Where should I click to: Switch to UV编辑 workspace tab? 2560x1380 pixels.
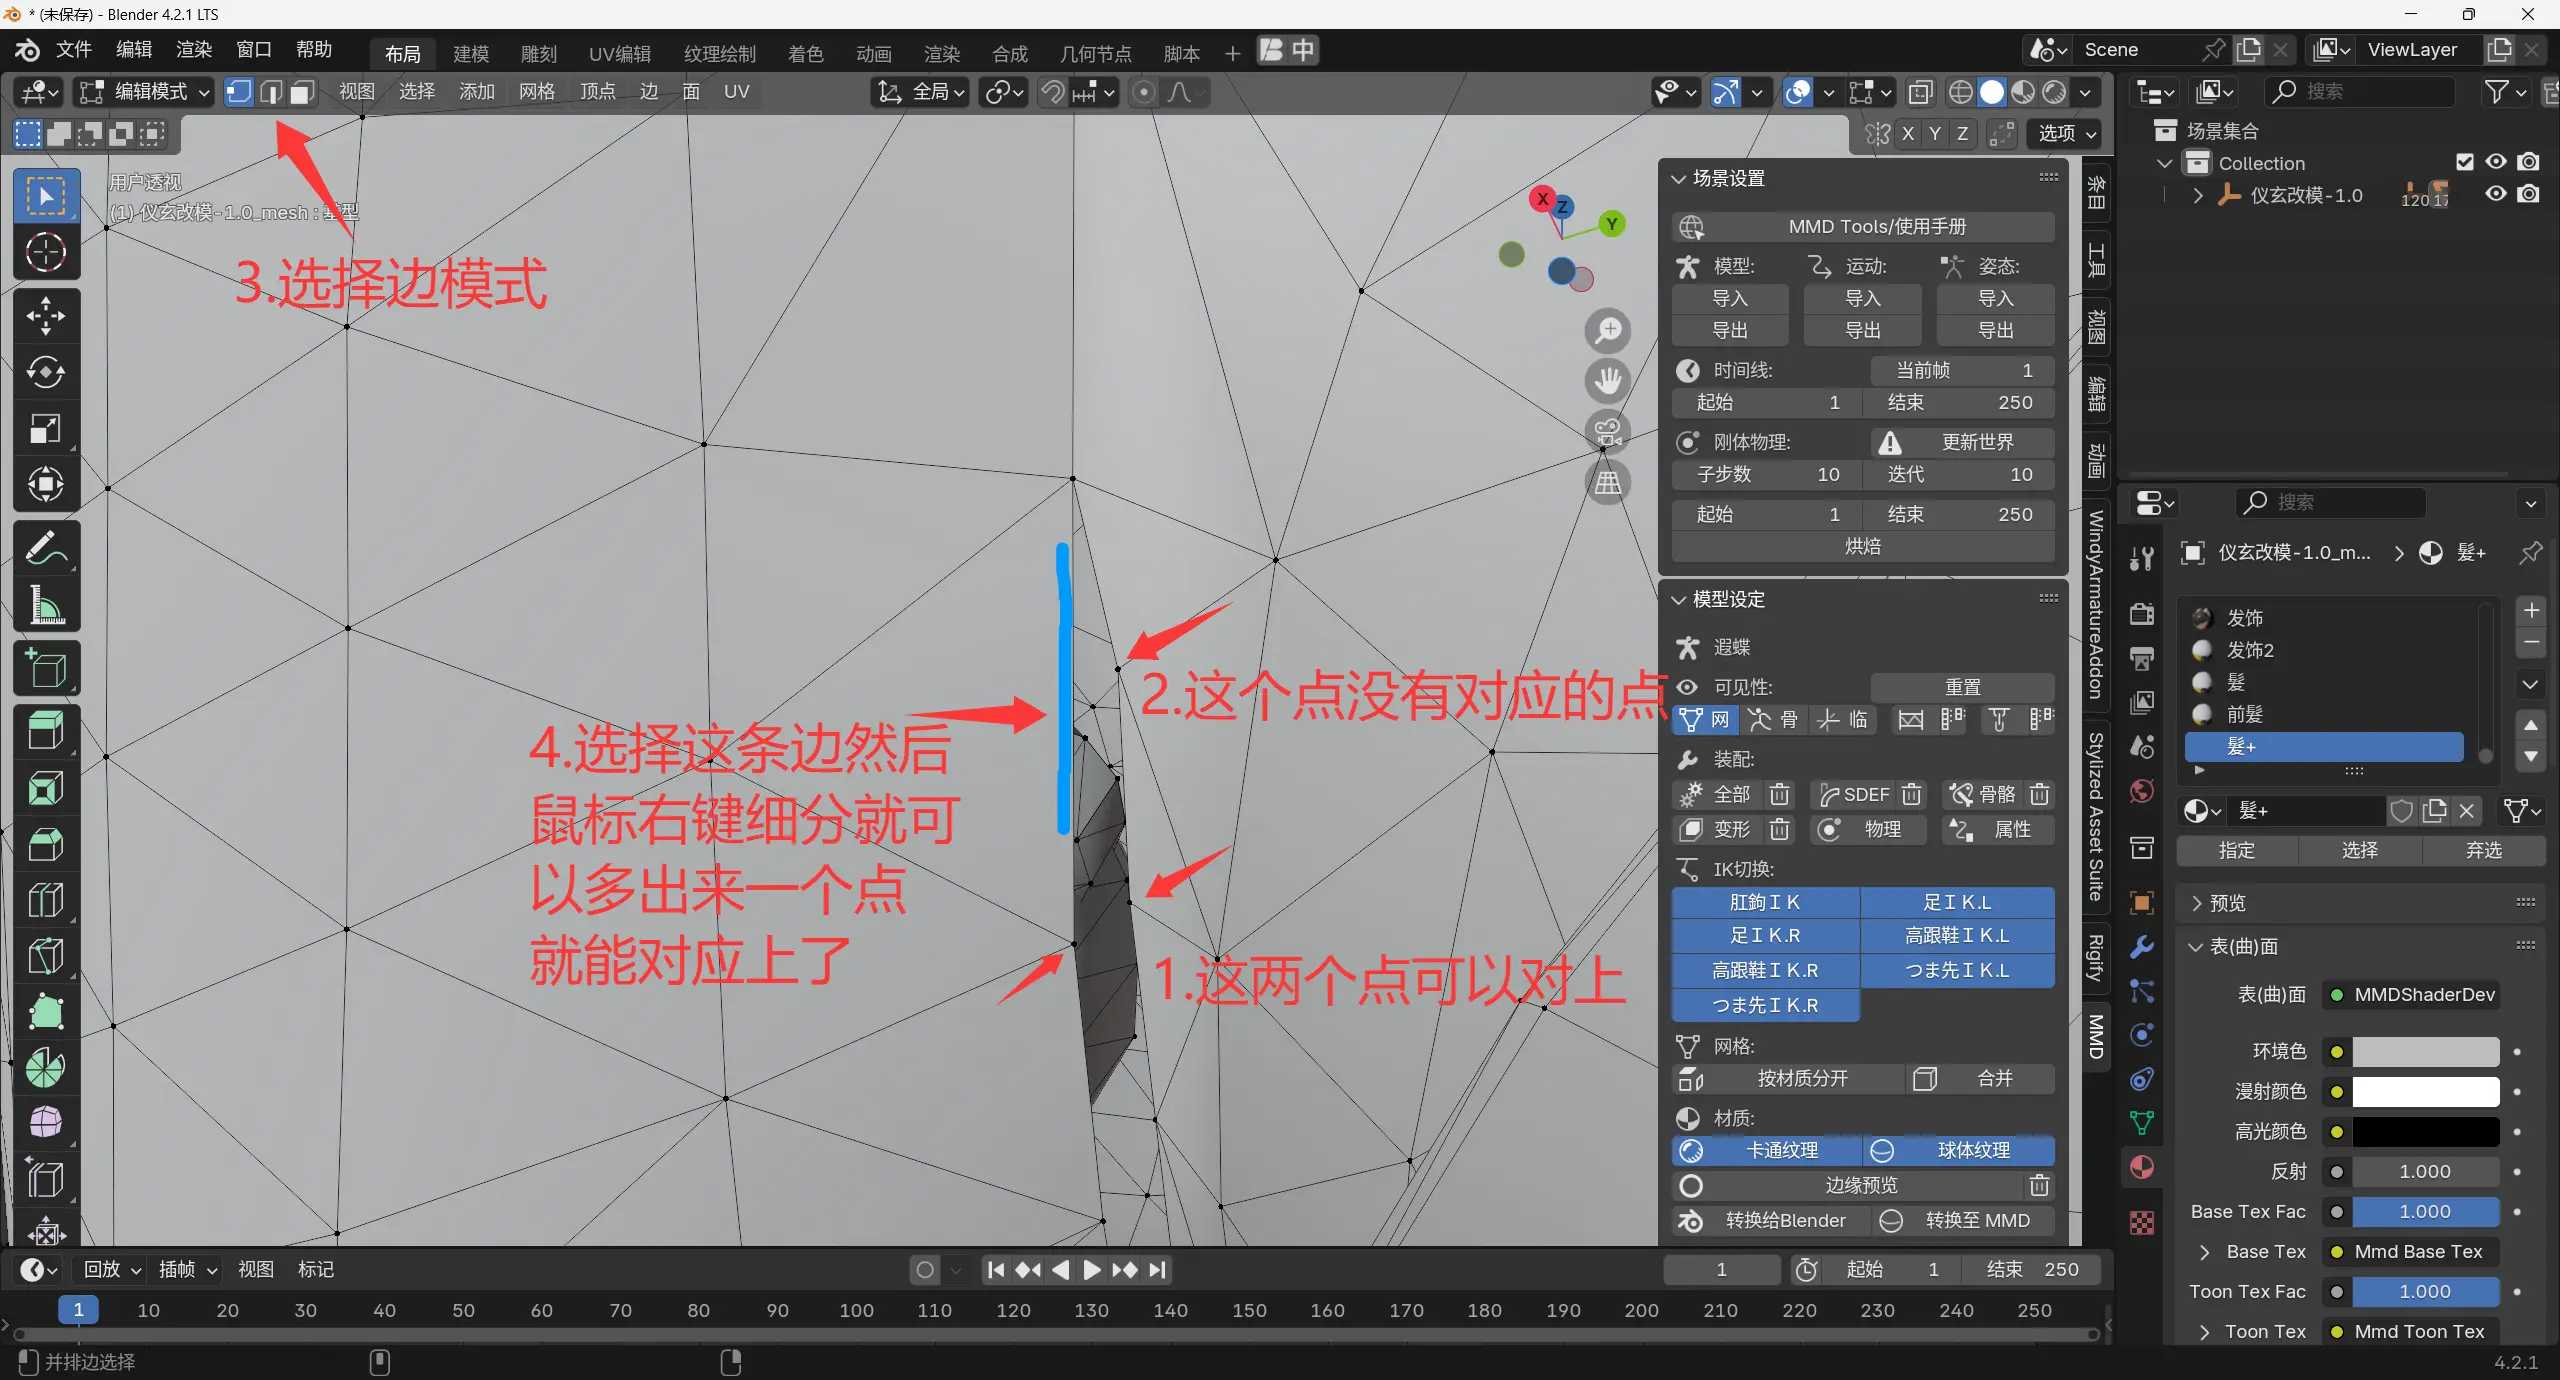click(x=619, y=53)
